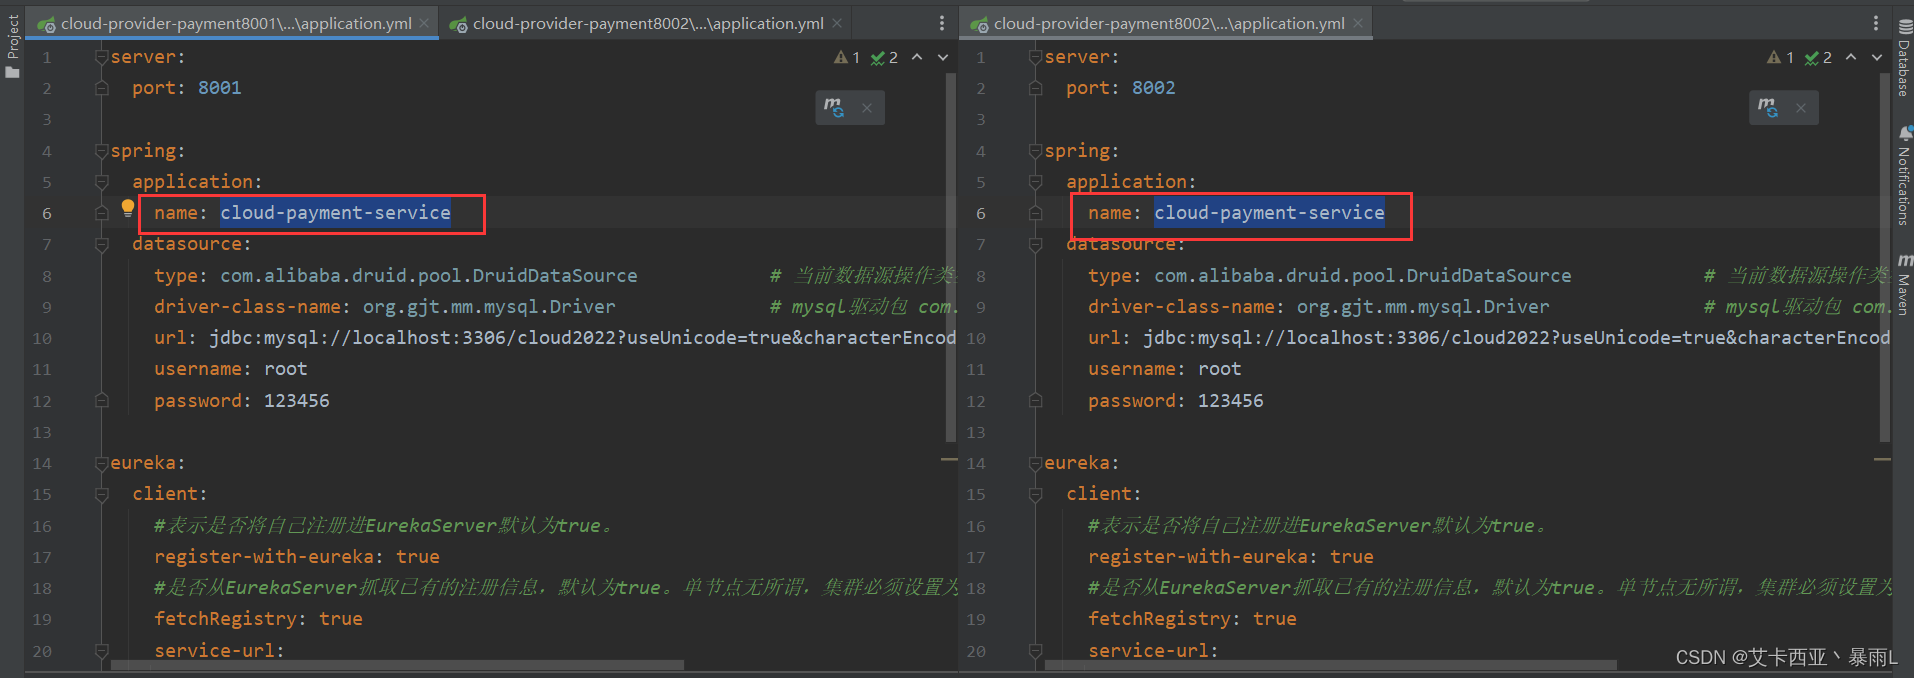Collapse the spring block in port 8001 file
The image size is (1914, 678).
pos(101,151)
